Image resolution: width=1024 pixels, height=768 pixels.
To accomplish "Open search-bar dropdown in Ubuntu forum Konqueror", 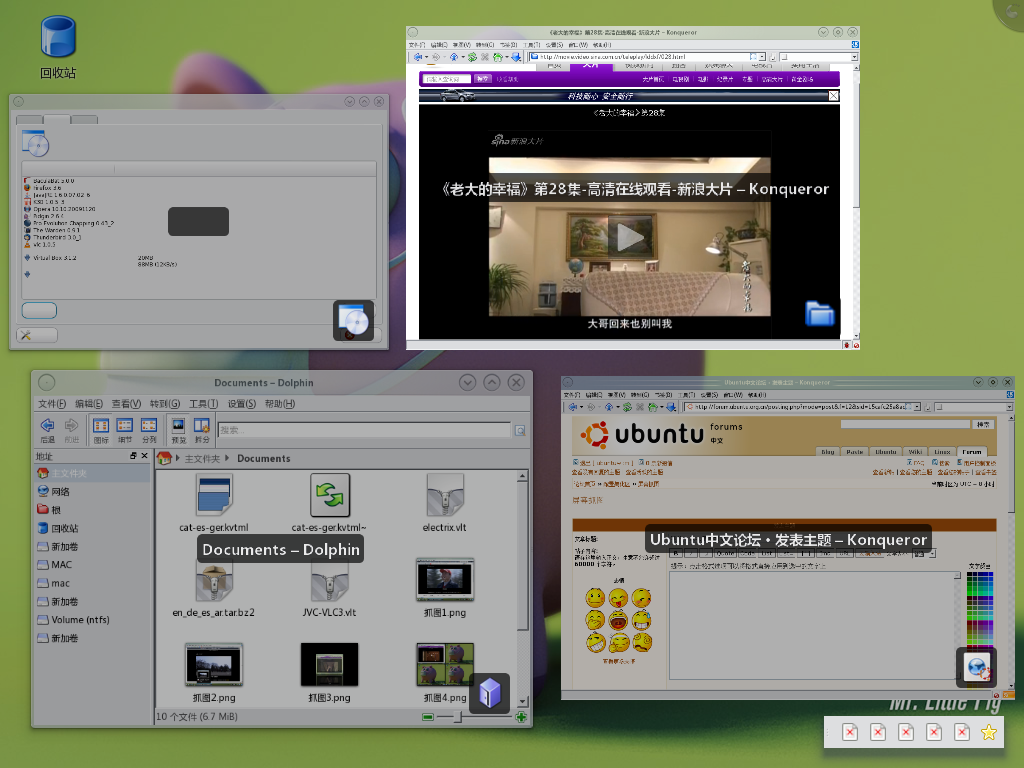I will point(1009,407).
